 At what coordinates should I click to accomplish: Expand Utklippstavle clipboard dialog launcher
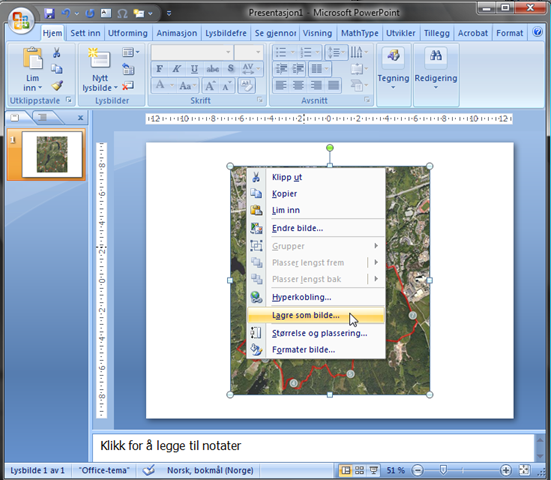tap(69, 100)
